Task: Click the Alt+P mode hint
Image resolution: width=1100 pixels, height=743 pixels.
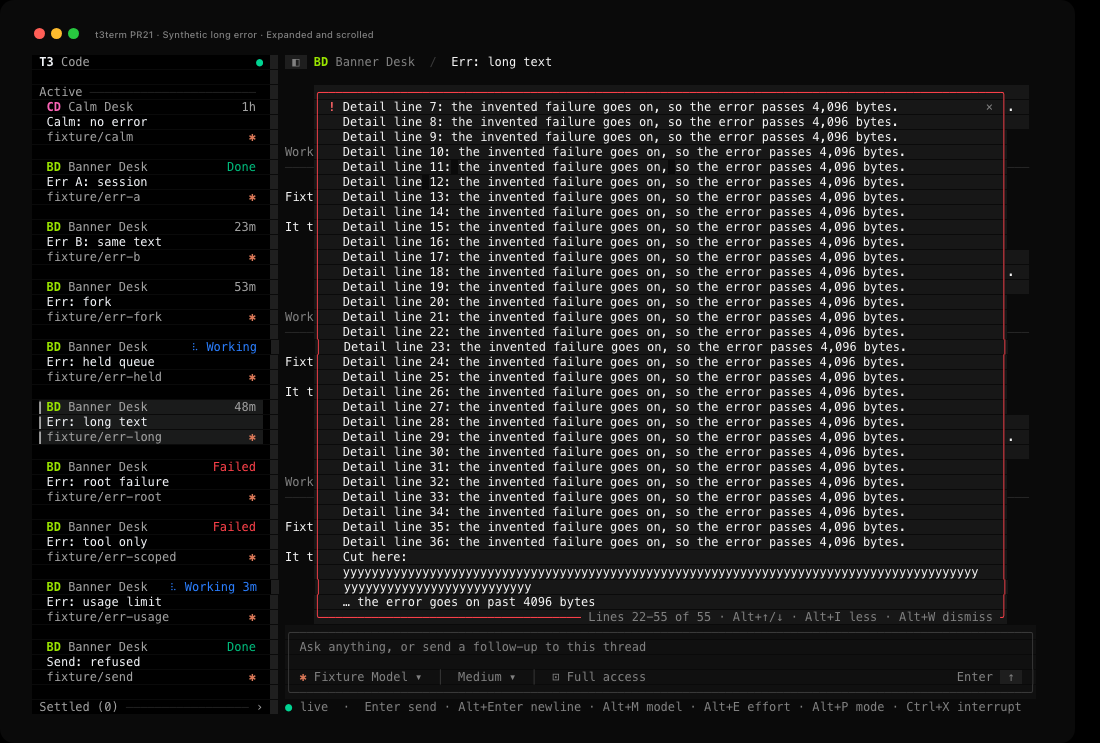Action: coord(847,707)
